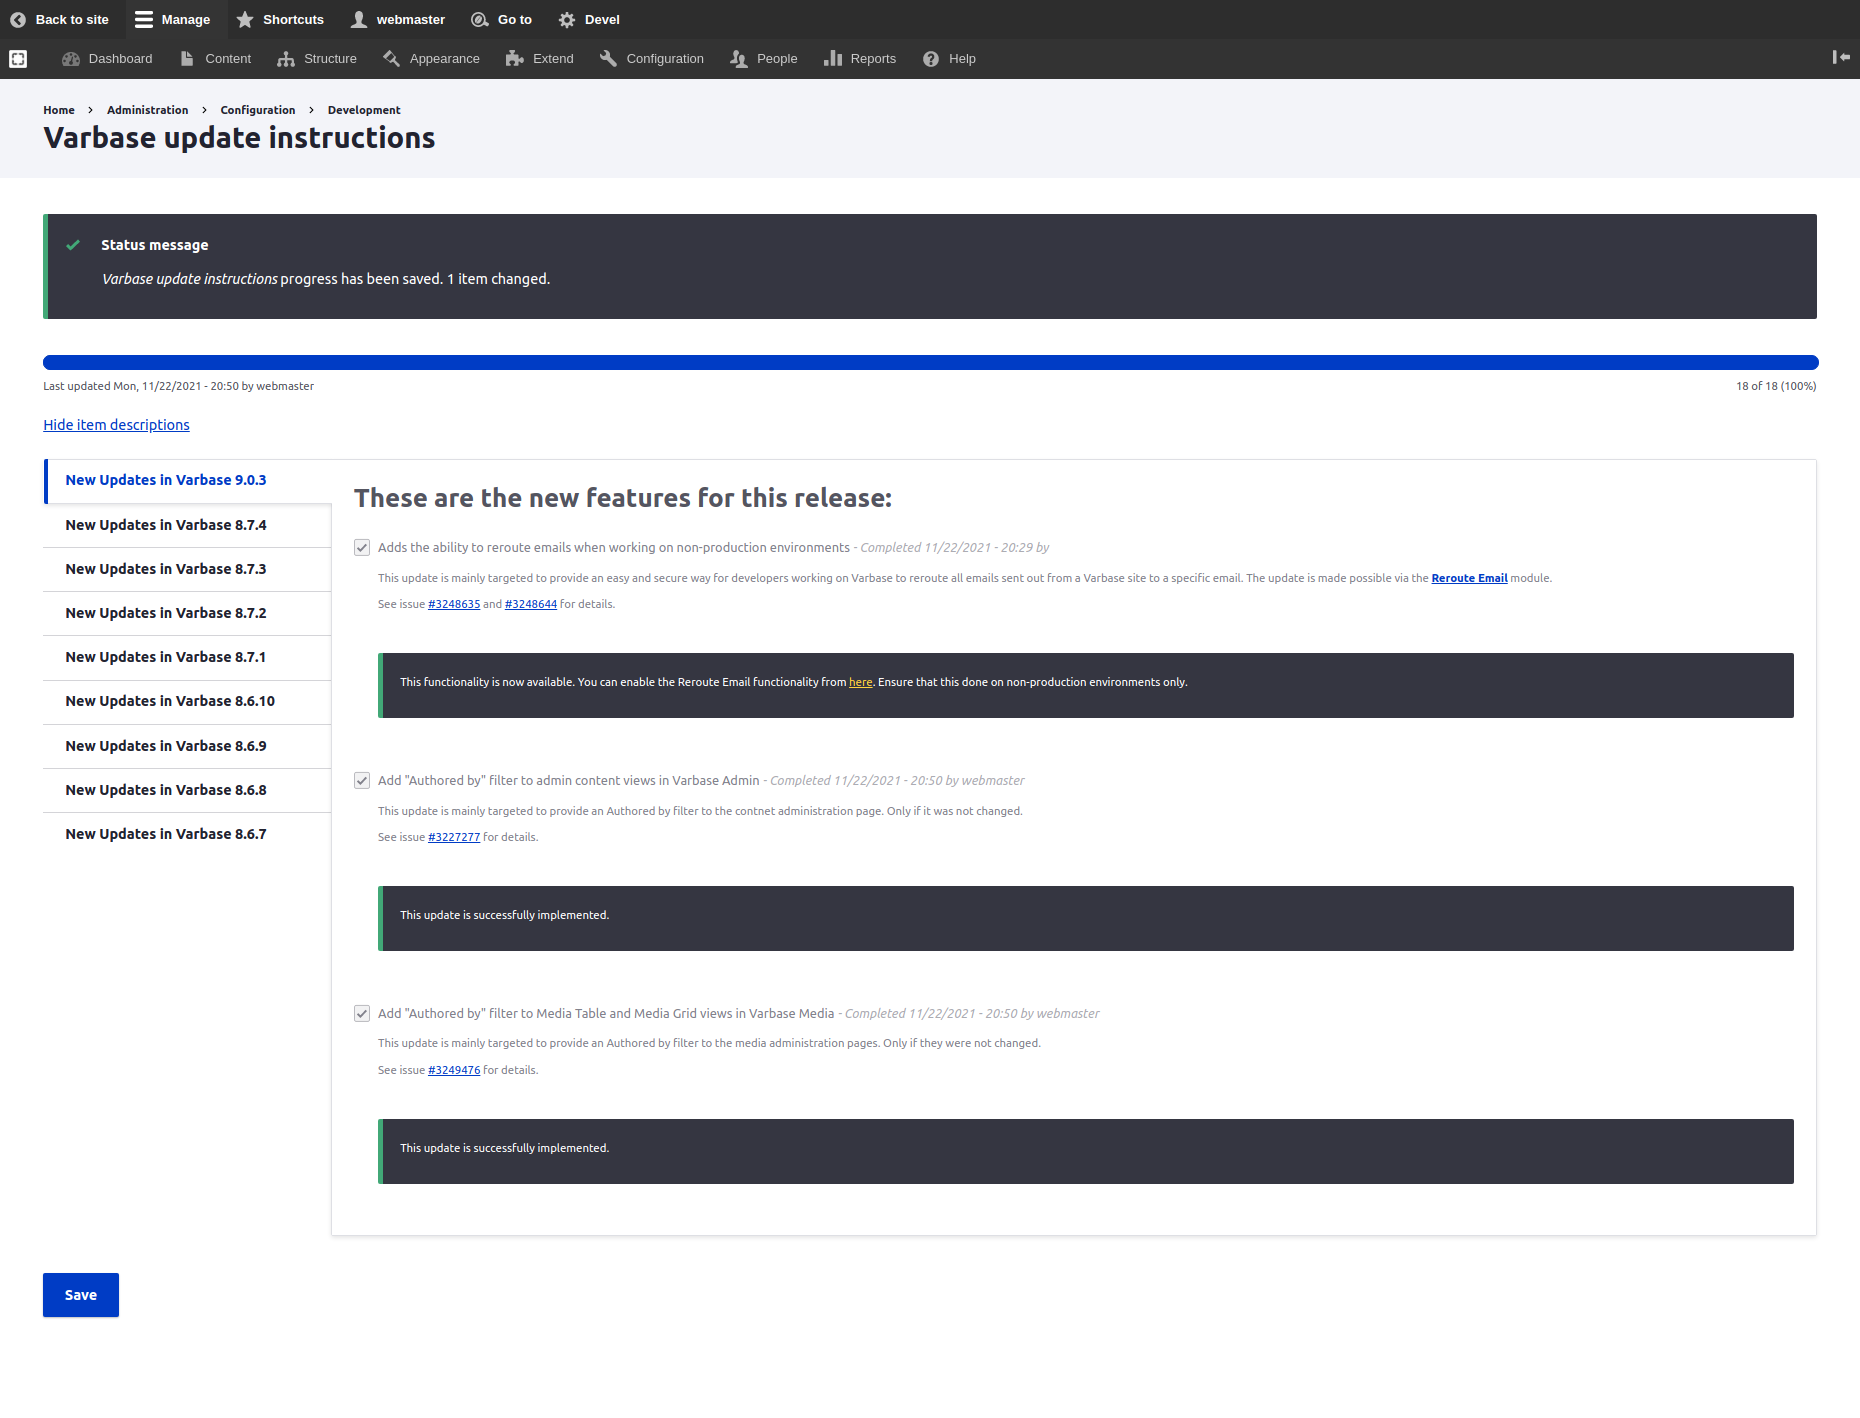Click Hide item descriptions link
1860x1418 pixels.
tap(116, 425)
